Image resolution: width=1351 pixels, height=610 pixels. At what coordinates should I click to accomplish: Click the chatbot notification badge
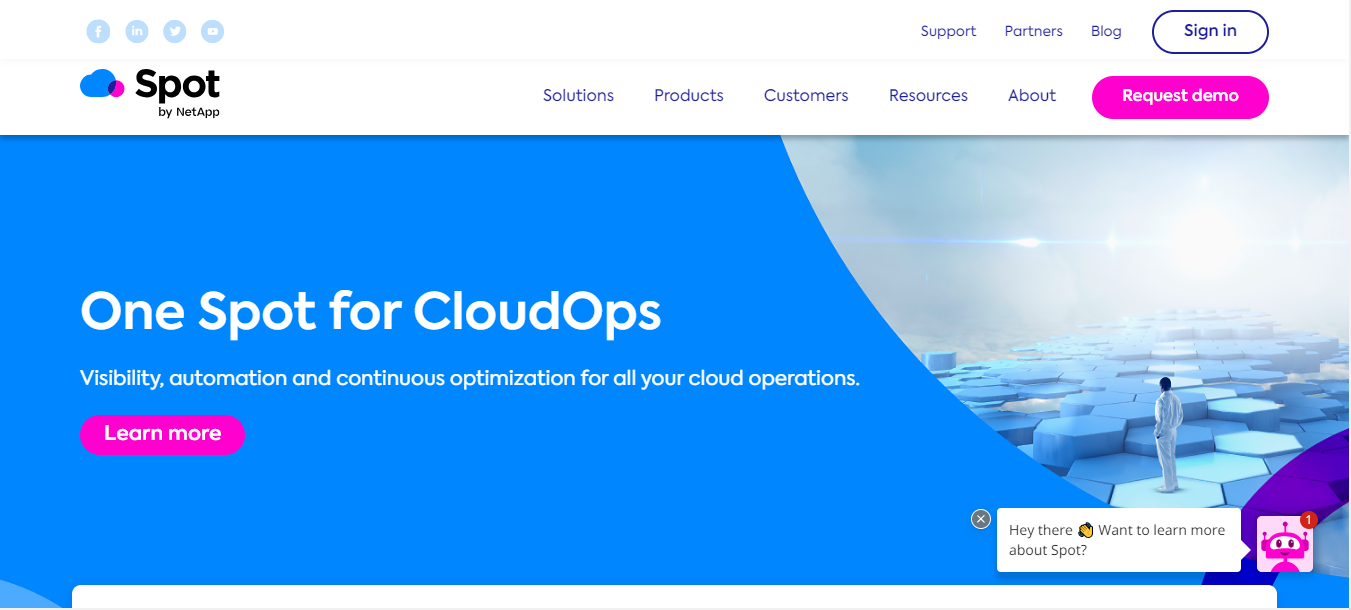1307,520
